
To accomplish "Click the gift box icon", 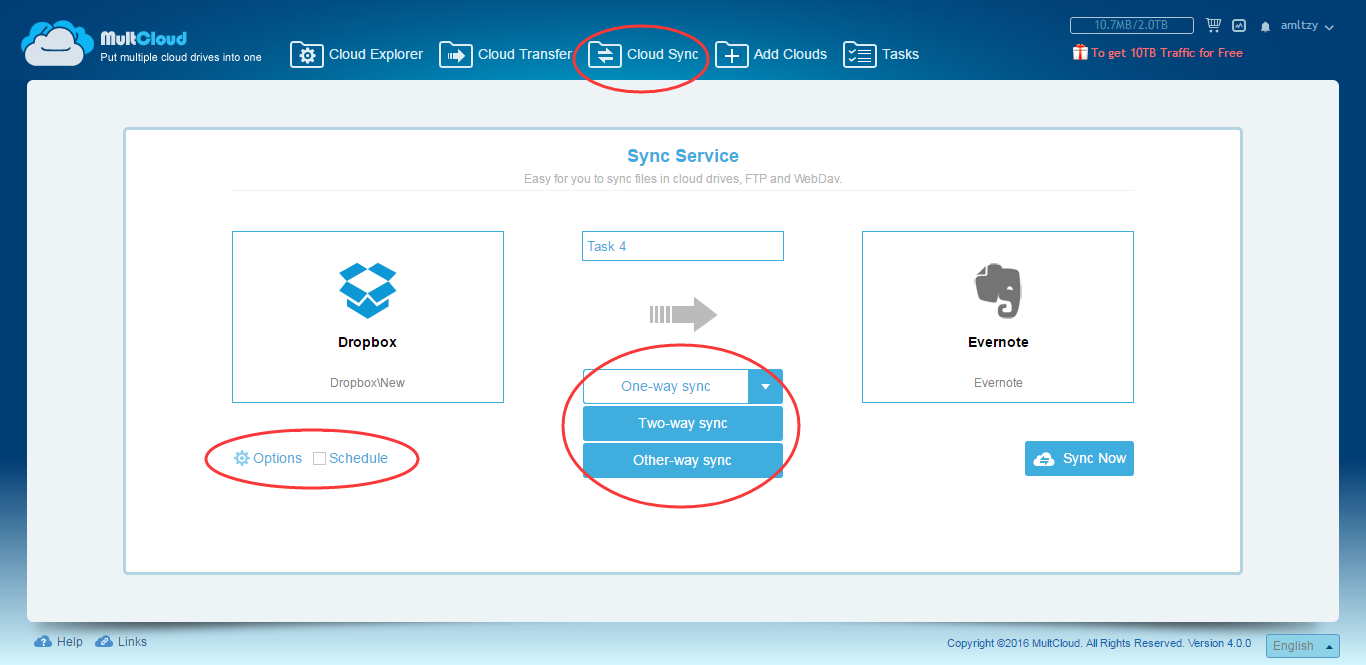I will (x=1080, y=52).
